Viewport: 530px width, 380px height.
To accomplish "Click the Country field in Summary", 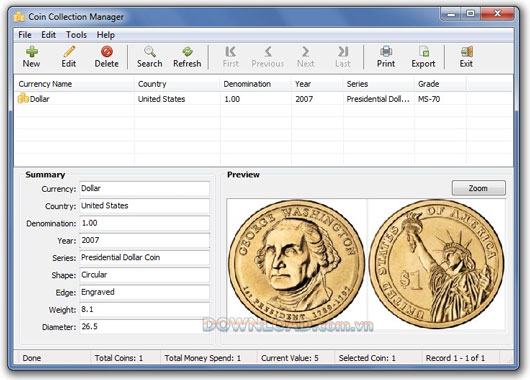I will point(145,206).
